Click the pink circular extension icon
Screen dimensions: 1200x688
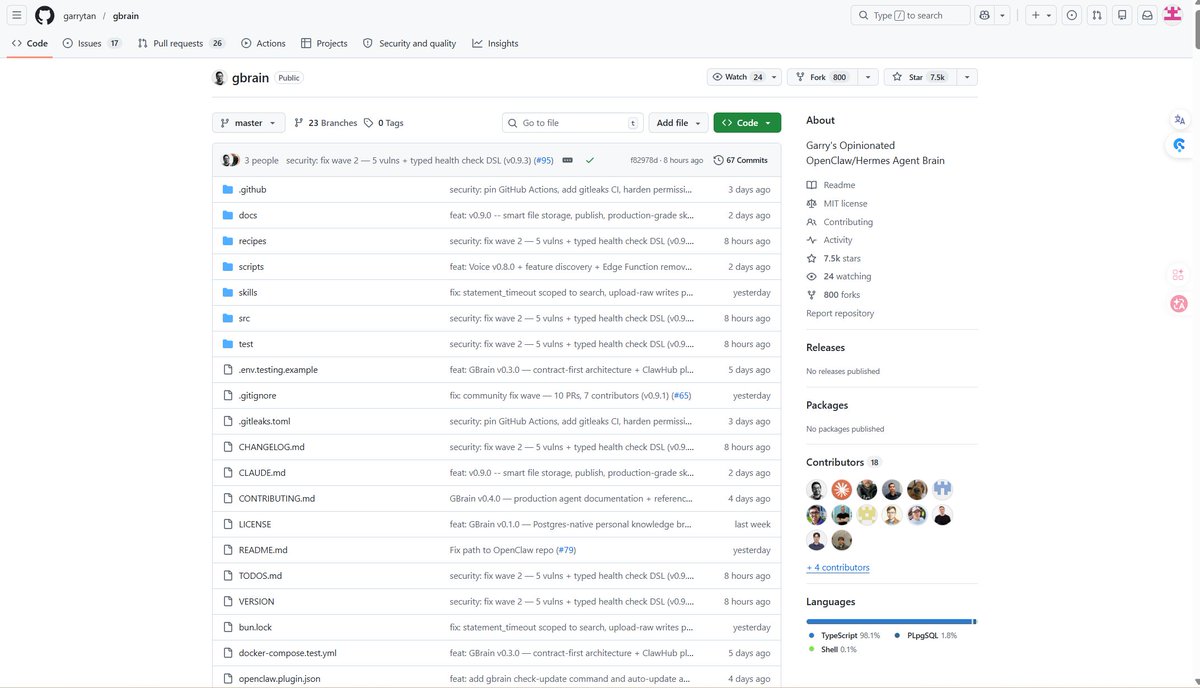click(1179, 304)
